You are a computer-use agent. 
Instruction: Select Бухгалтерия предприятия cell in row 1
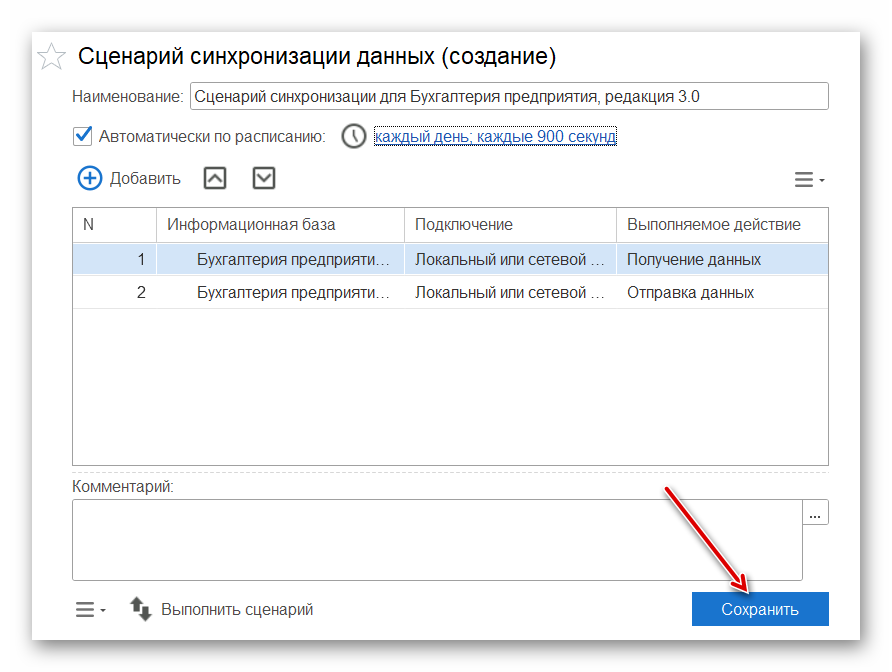280,259
